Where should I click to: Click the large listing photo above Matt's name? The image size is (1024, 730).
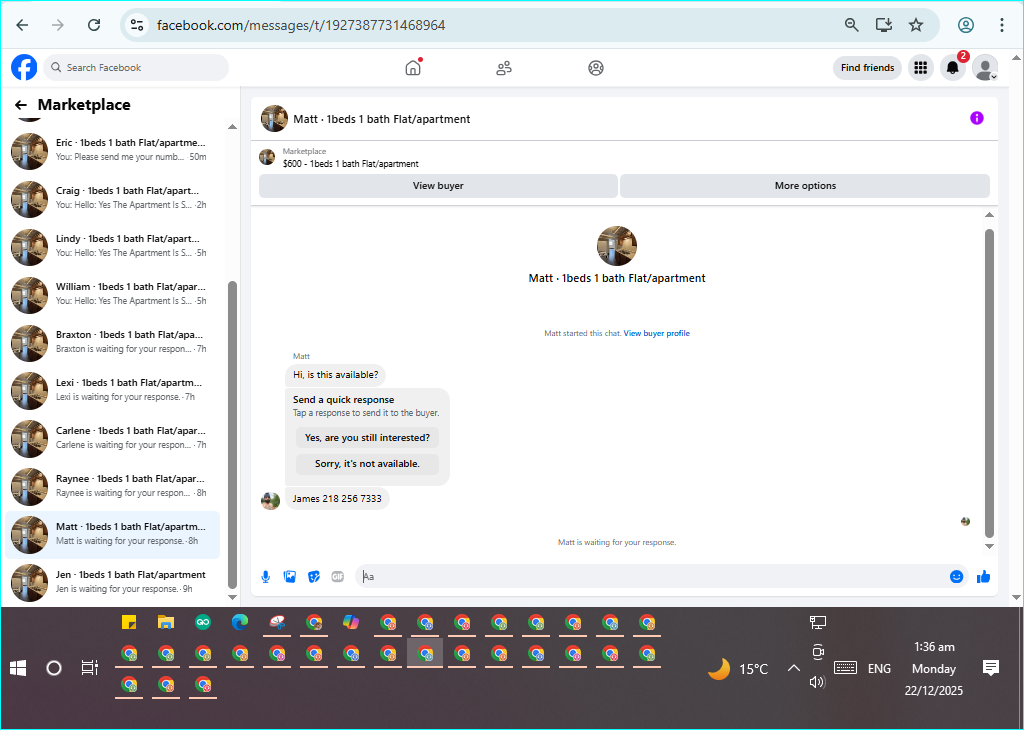(x=616, y=246)
